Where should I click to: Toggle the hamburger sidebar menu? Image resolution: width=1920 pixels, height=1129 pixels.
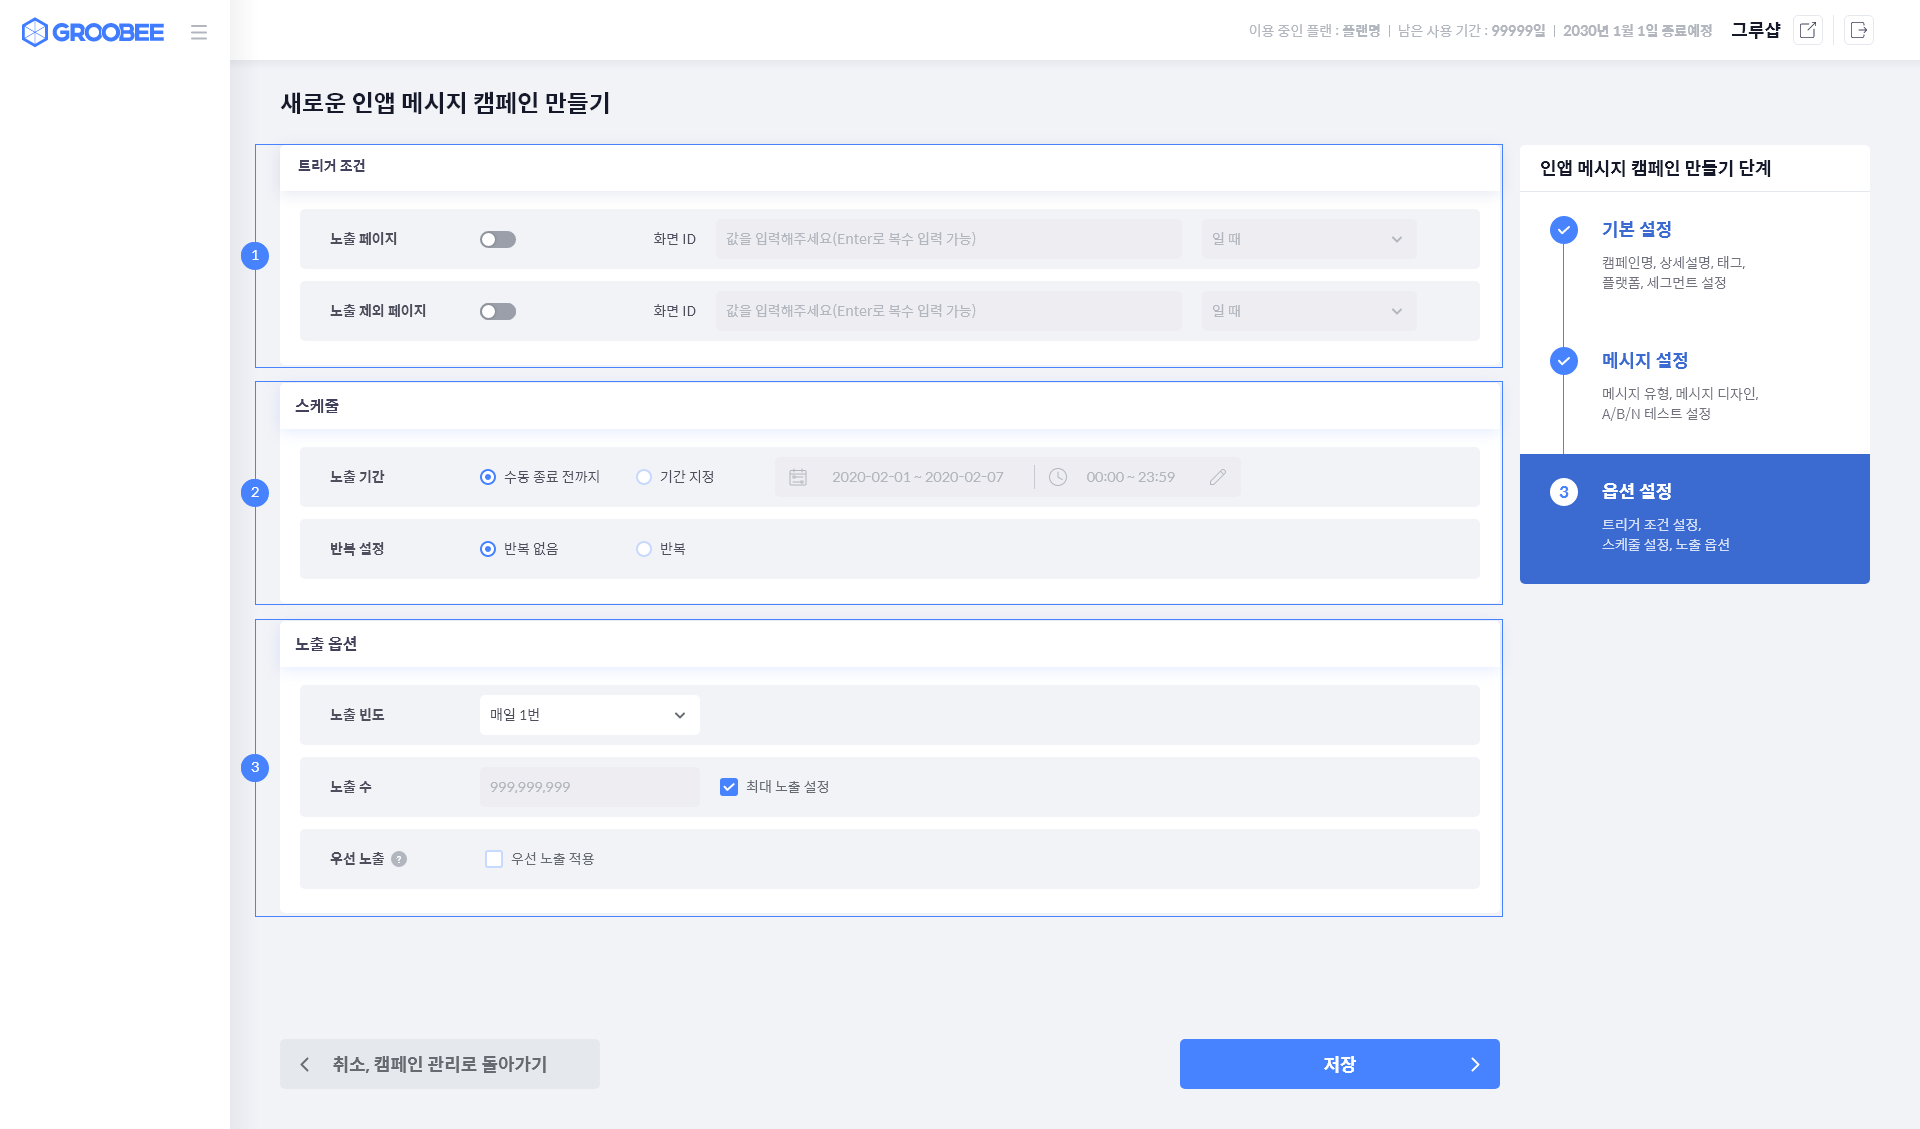pos(199,32)
